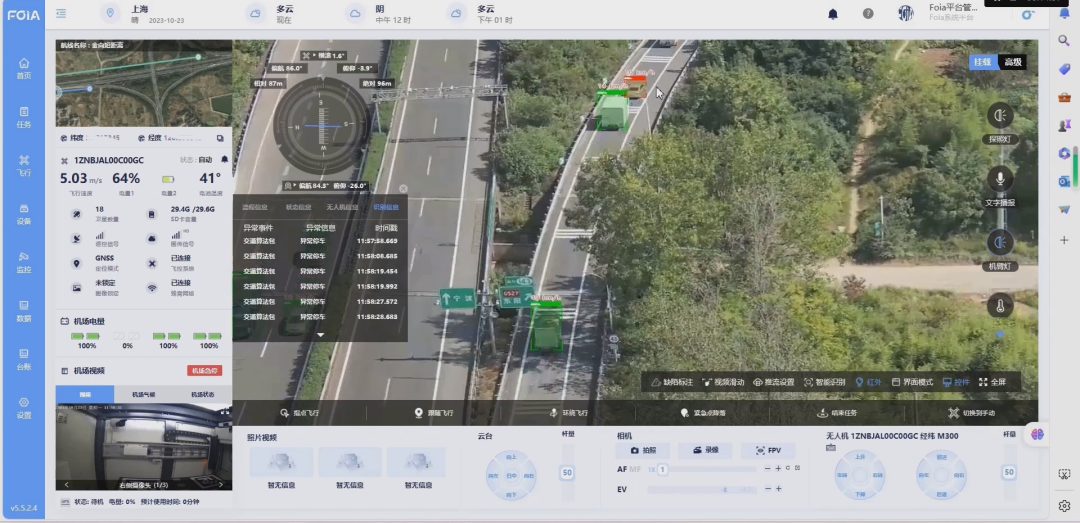Click the 监控 monitoring sidebar icon
The image size is (1080, 523).
coord(23,262)
